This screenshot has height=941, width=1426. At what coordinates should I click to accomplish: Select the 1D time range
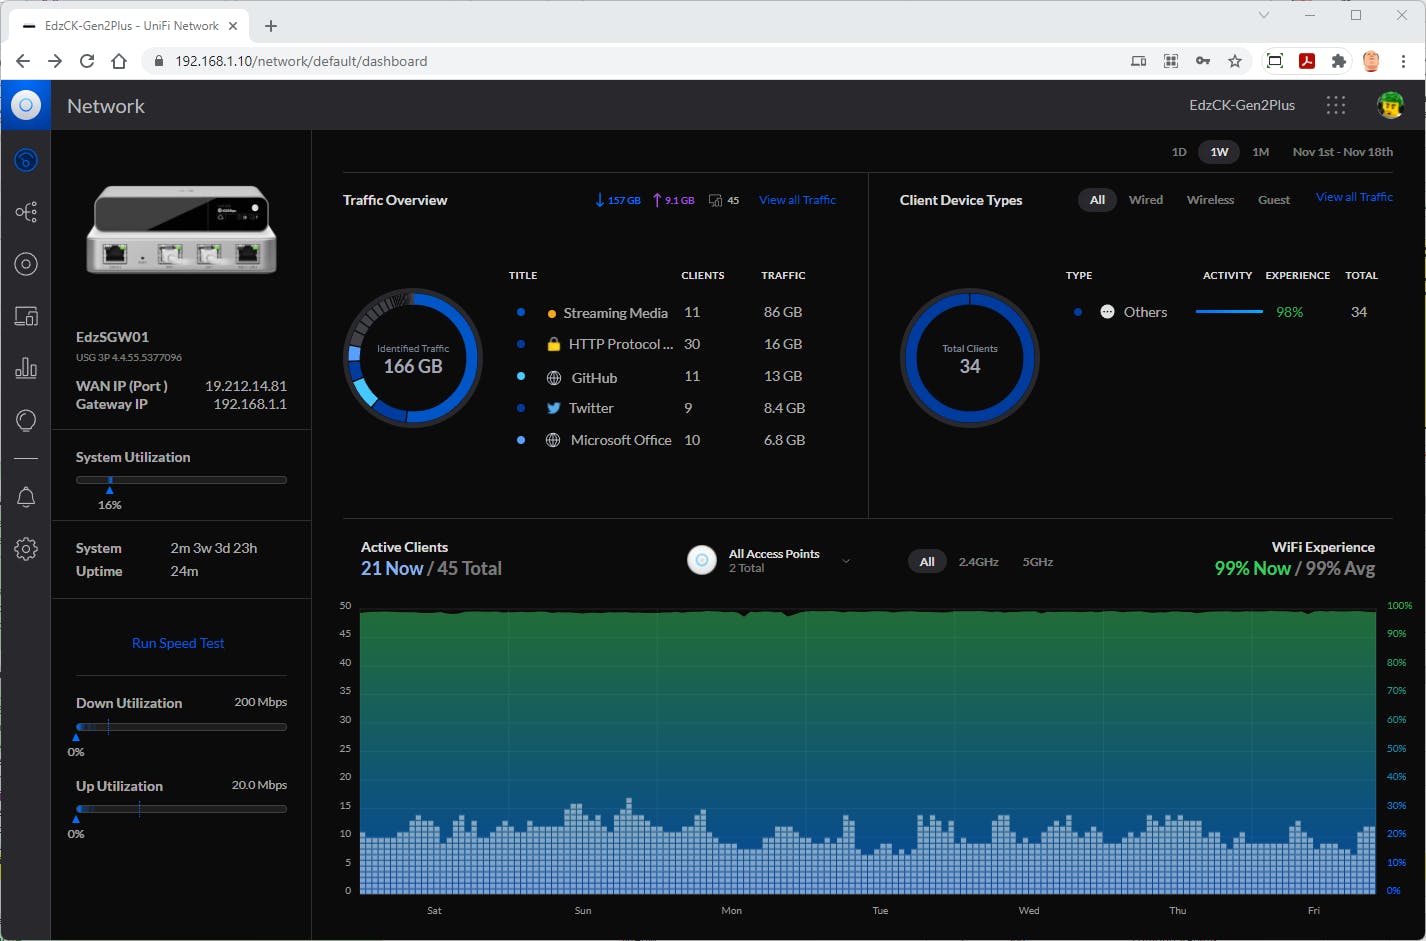[x=1179, y=152]
